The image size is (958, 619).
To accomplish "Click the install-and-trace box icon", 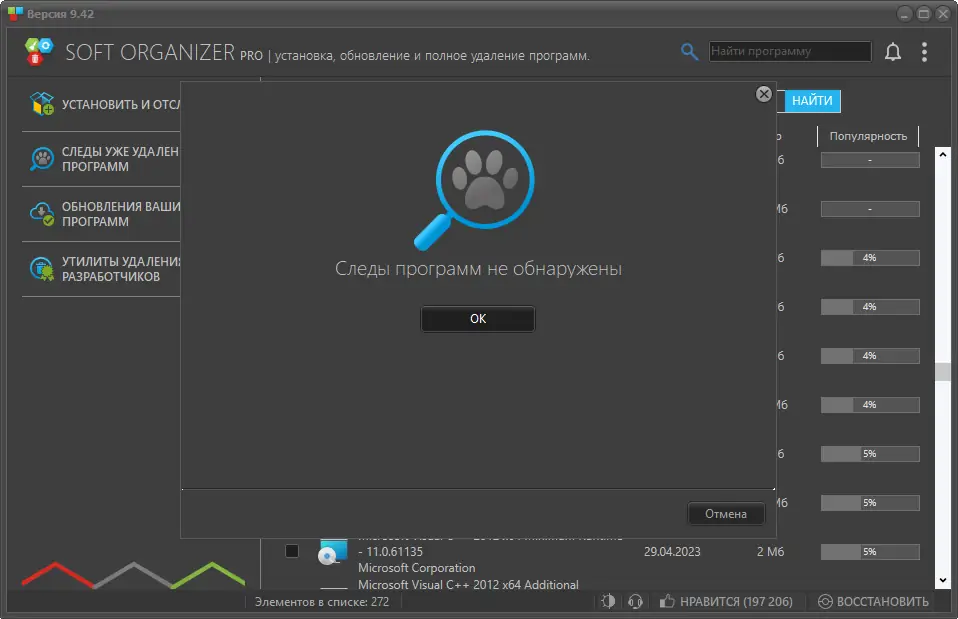I will 42,104.
